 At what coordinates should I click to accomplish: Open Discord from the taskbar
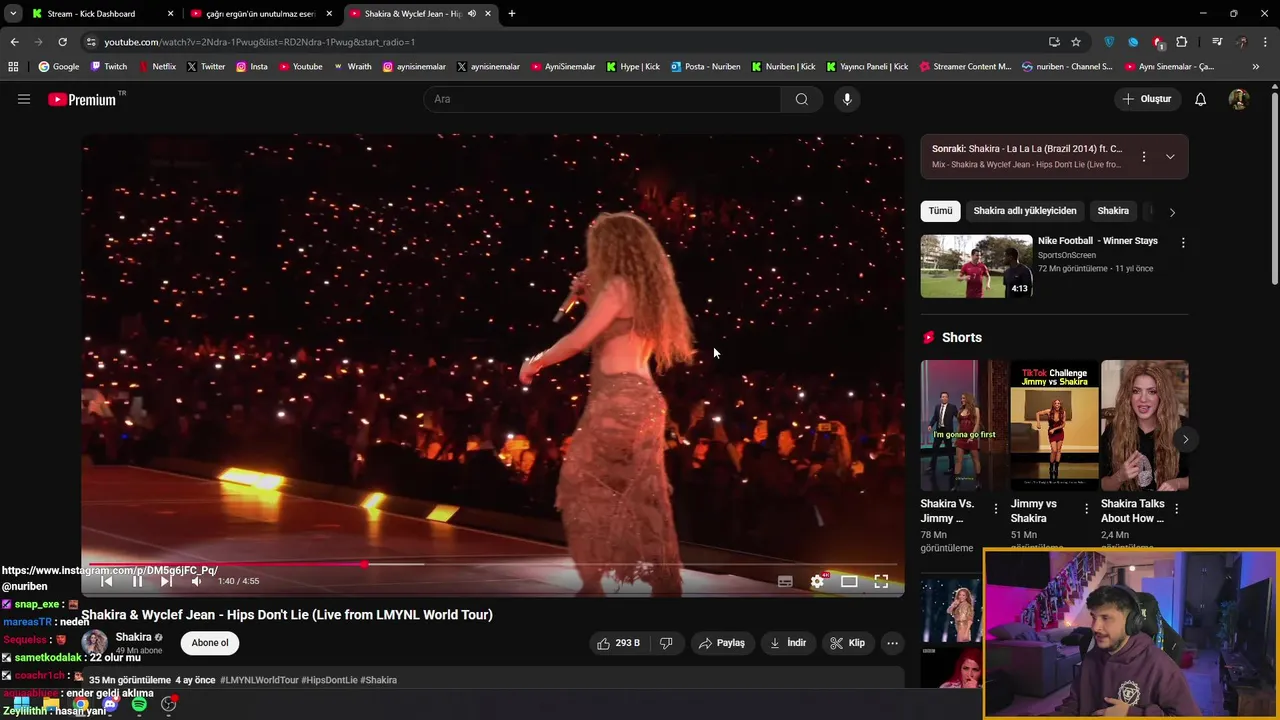pos(110,705)
